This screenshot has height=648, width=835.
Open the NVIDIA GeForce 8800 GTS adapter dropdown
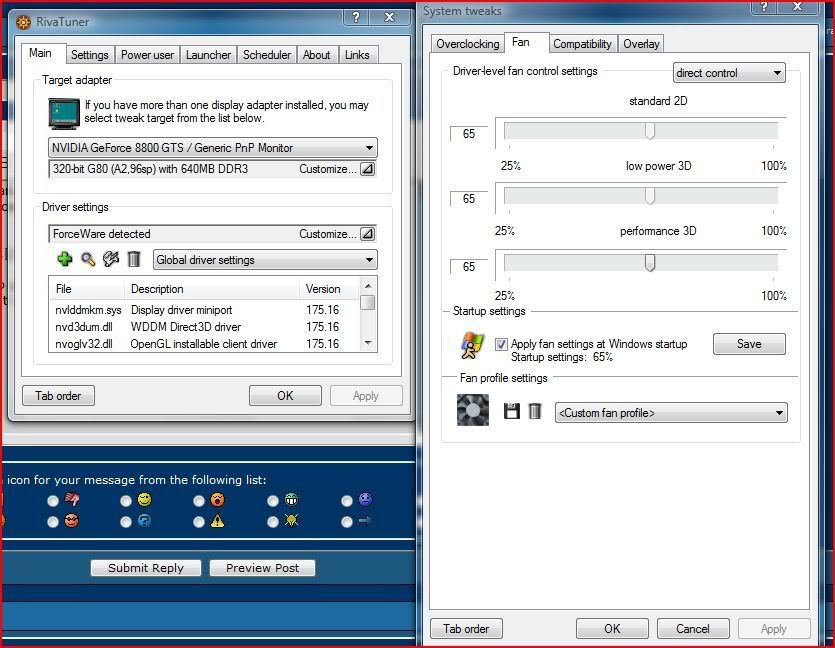[x=212, y=147]
